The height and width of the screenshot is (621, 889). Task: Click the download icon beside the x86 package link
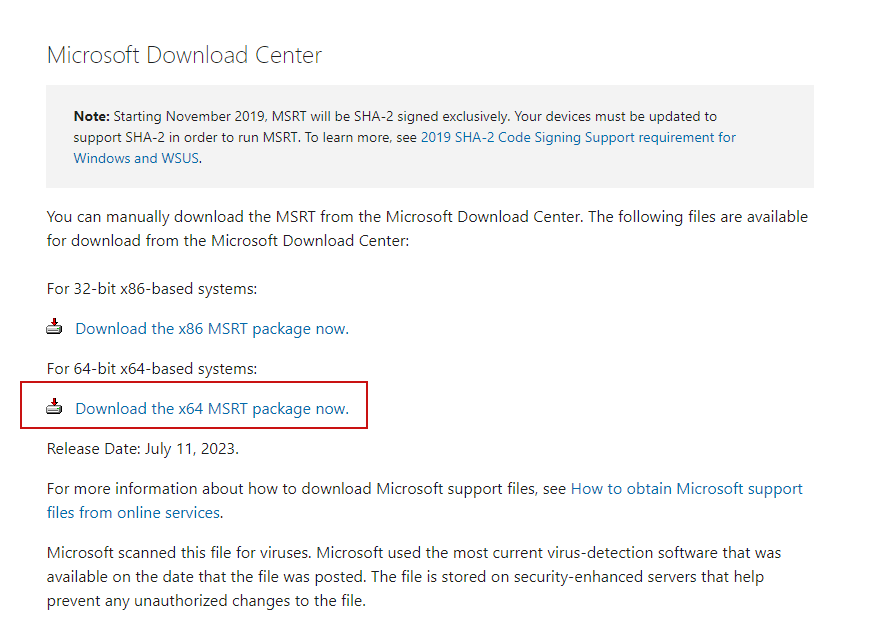tap(54, 327)
